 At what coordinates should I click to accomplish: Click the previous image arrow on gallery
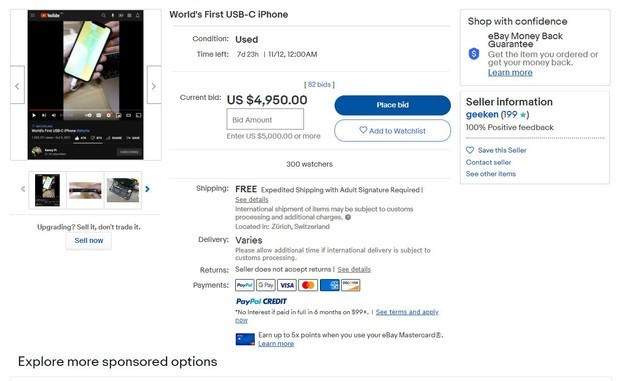coord(17,85)
